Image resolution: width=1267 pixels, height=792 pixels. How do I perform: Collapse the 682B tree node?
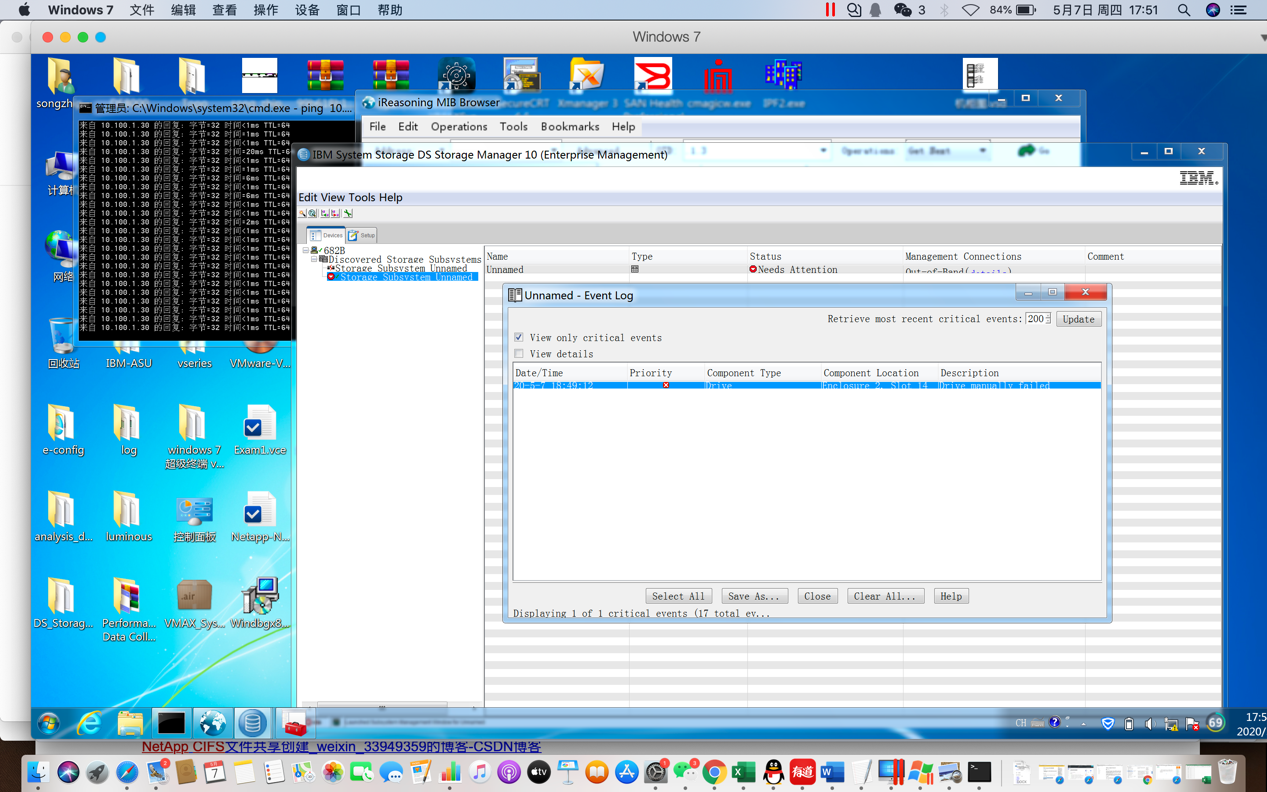(306, 251)
